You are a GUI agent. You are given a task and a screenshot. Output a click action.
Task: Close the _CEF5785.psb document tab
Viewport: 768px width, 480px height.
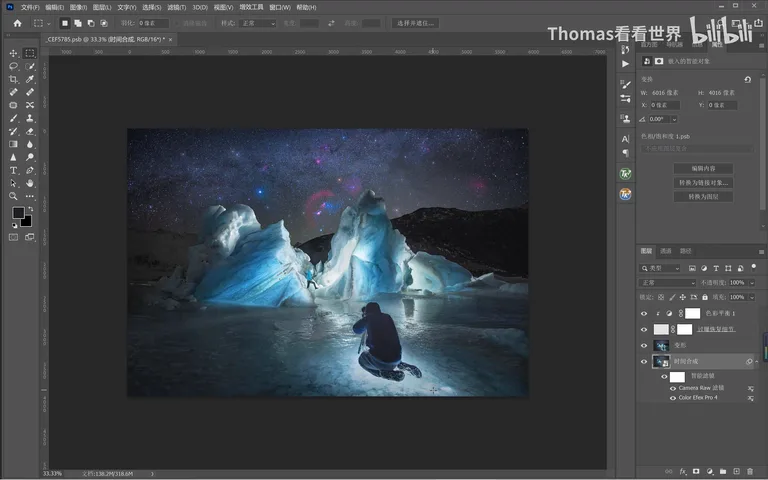pyautogui.click(x=170, y=39)
